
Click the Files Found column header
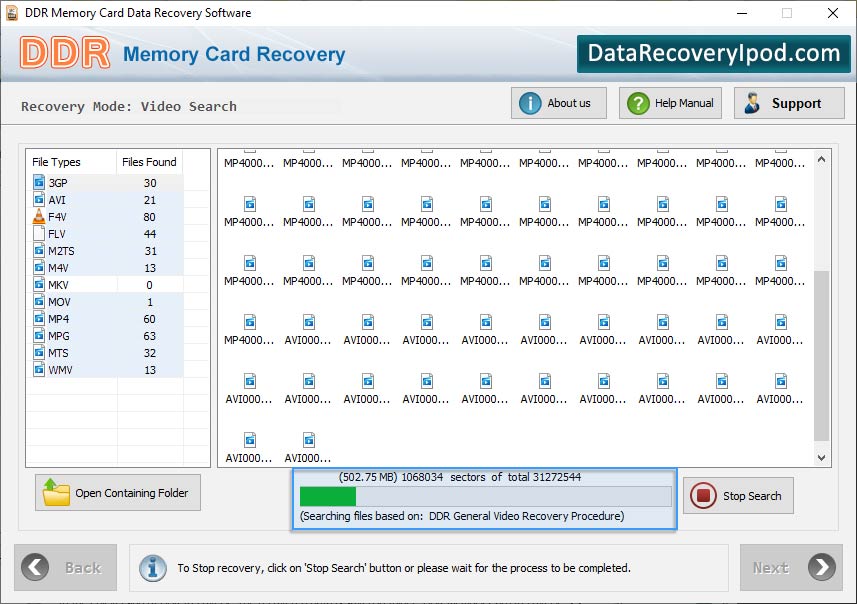click(149, 162)
